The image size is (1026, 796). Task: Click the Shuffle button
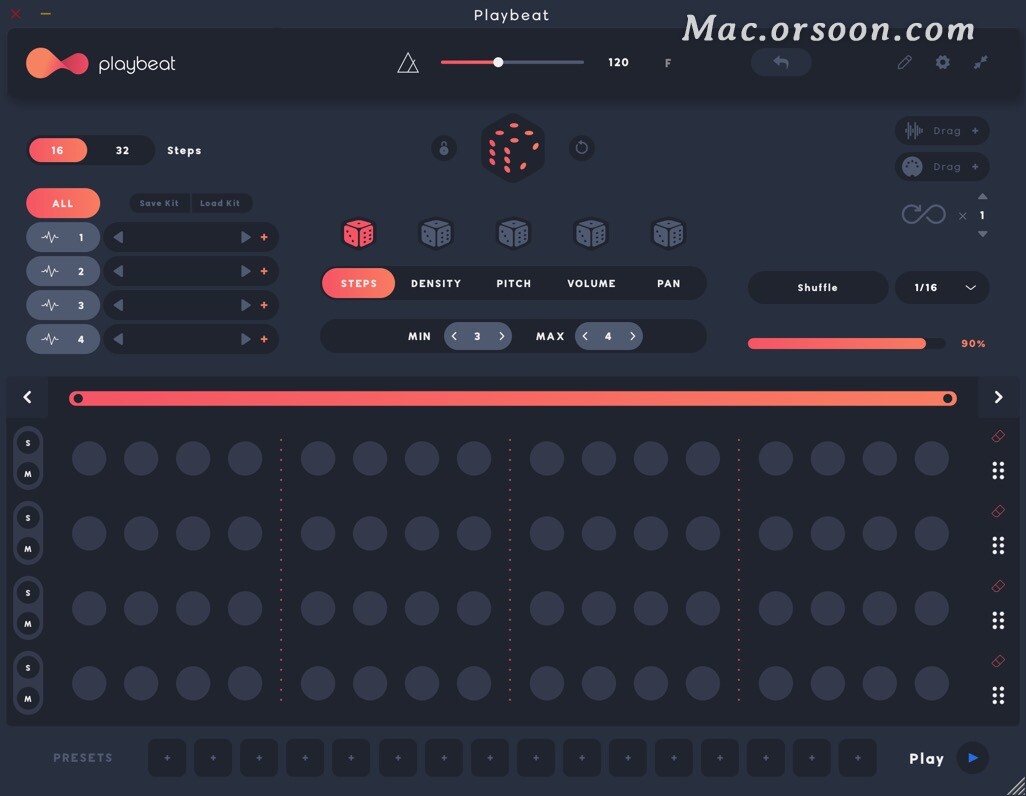point(817,287)
